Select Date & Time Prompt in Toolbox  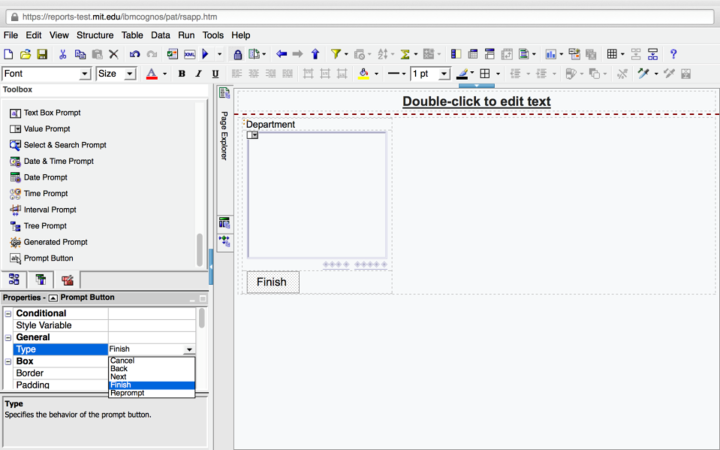tap(58, 161)
